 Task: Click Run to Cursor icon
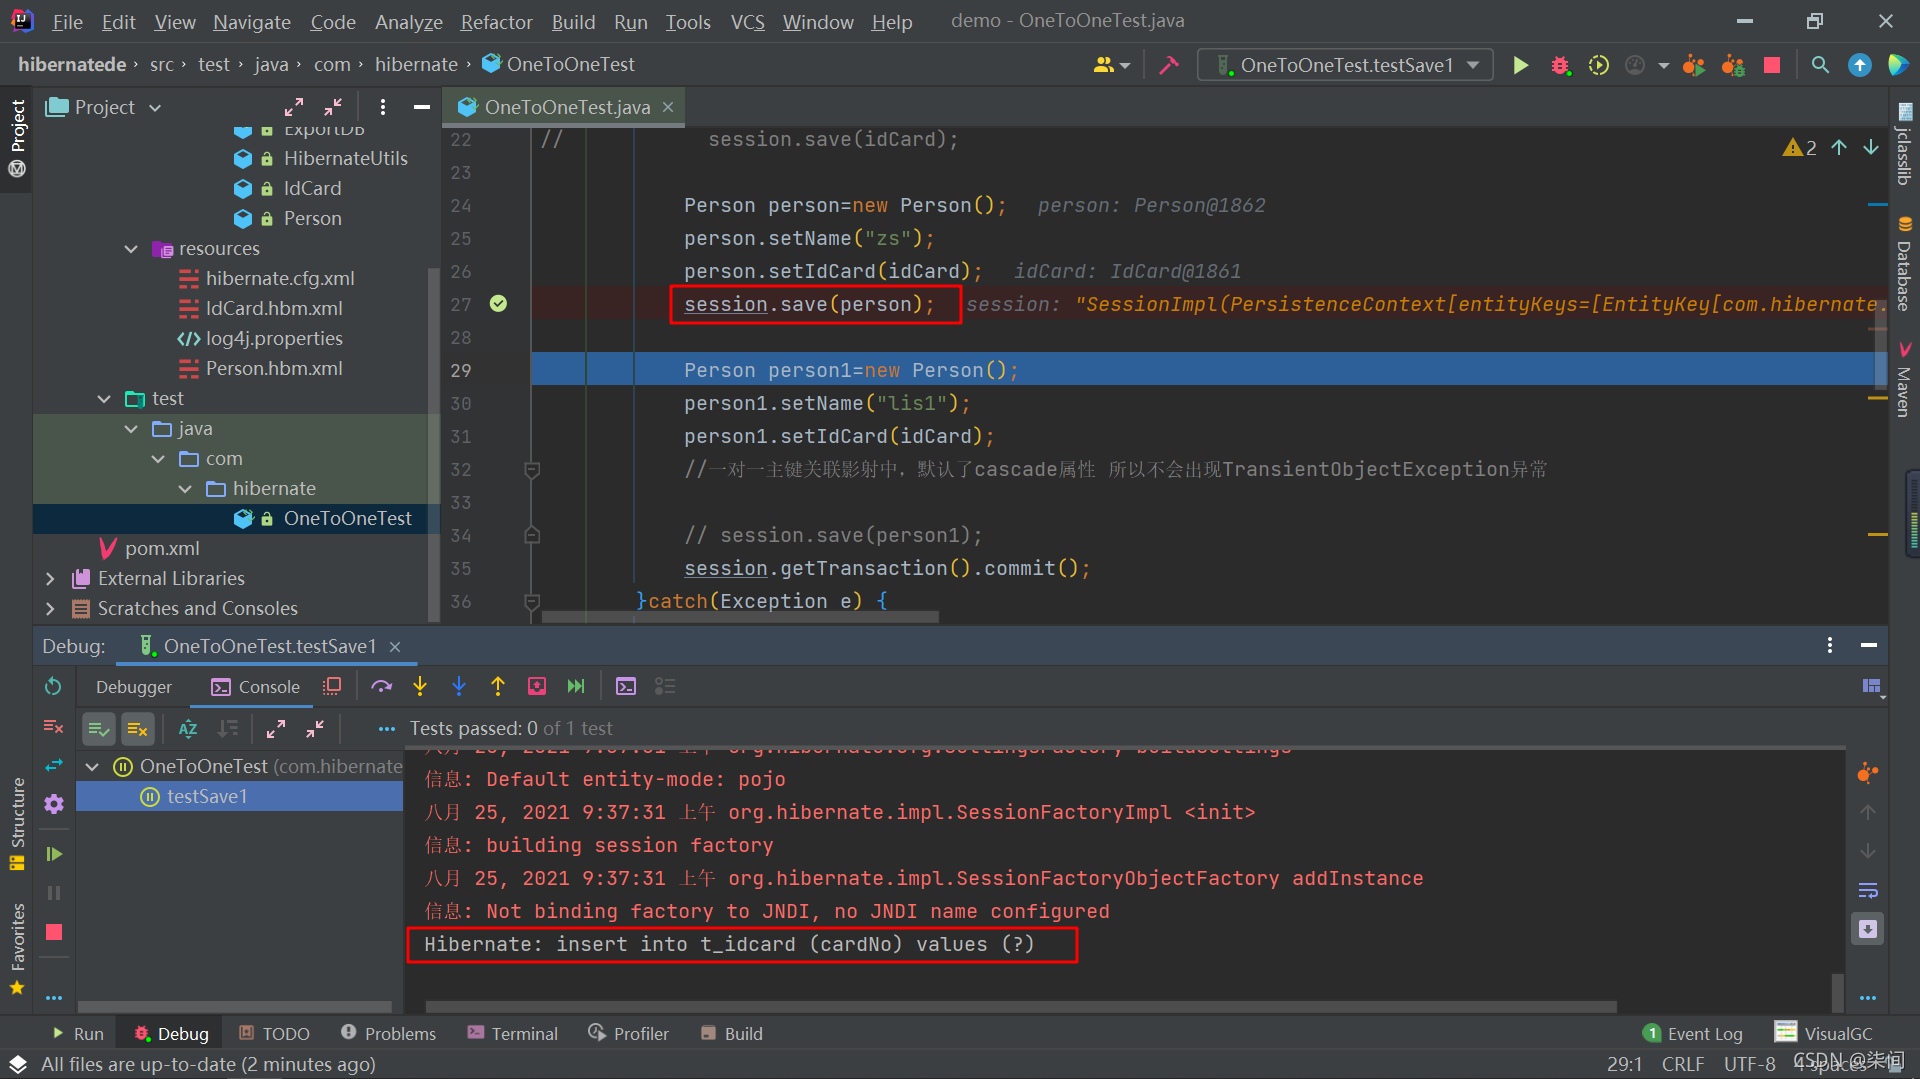576,686
